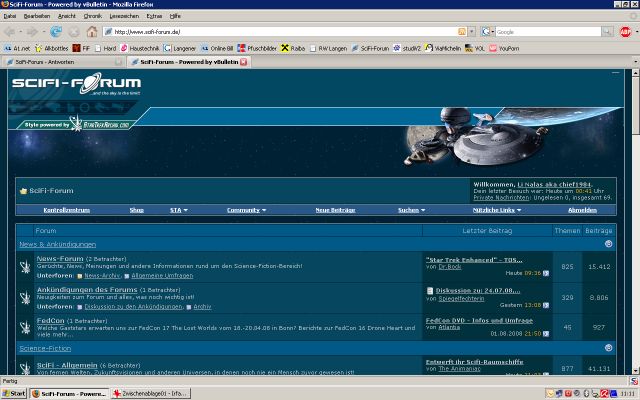
Task: Close the active SciFi-Forum tab
Action: [244, 61]
